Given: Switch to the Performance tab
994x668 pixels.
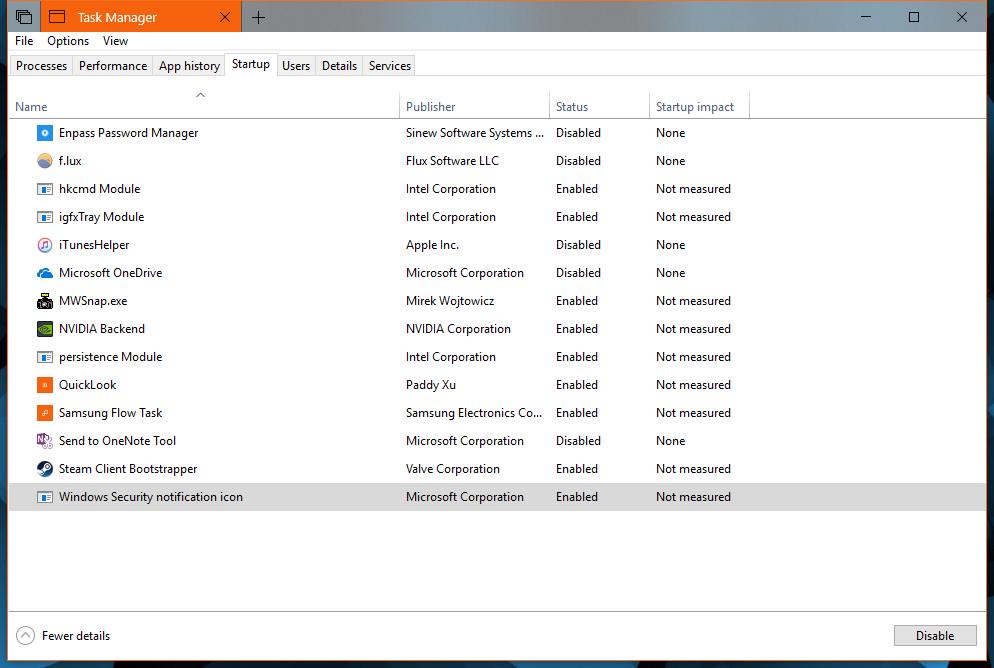Looking at the screenshot, I should (x=113, y=65).
